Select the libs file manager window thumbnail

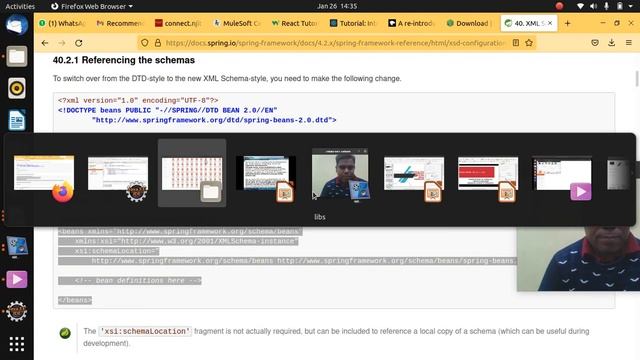pyautogui.click(x=192, y=173)
